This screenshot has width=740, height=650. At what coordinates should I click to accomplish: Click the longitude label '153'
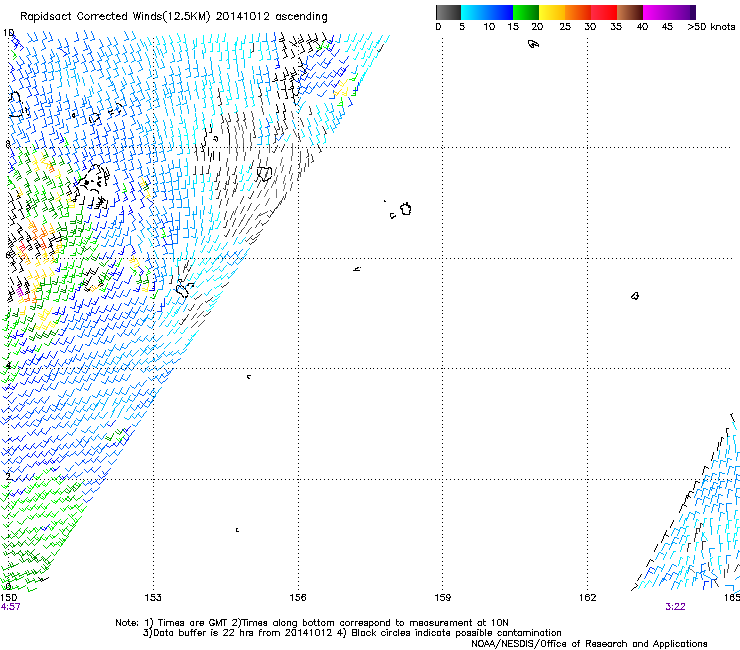(x=153, y=598)
